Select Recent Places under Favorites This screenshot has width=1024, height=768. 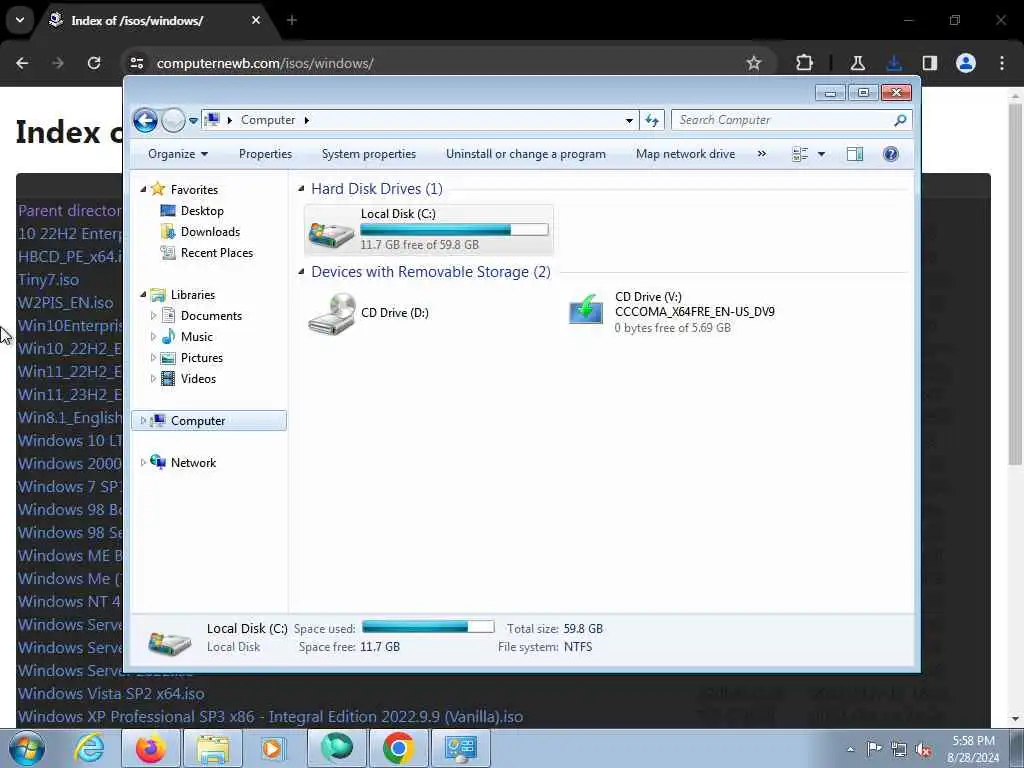pos(217,253)
